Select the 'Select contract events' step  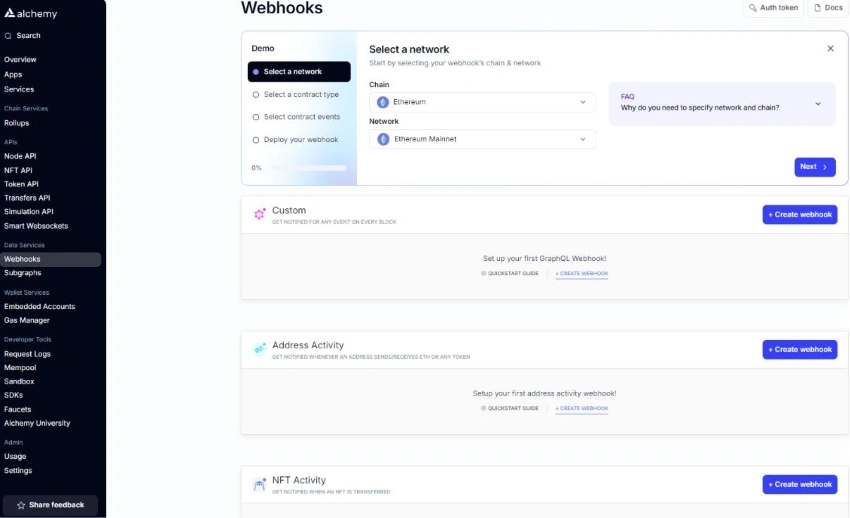299,117
